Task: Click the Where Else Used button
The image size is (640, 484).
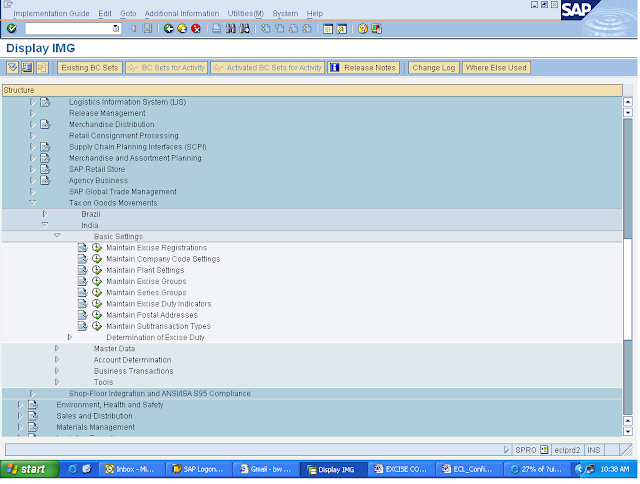Action: [x=496, y=68]
